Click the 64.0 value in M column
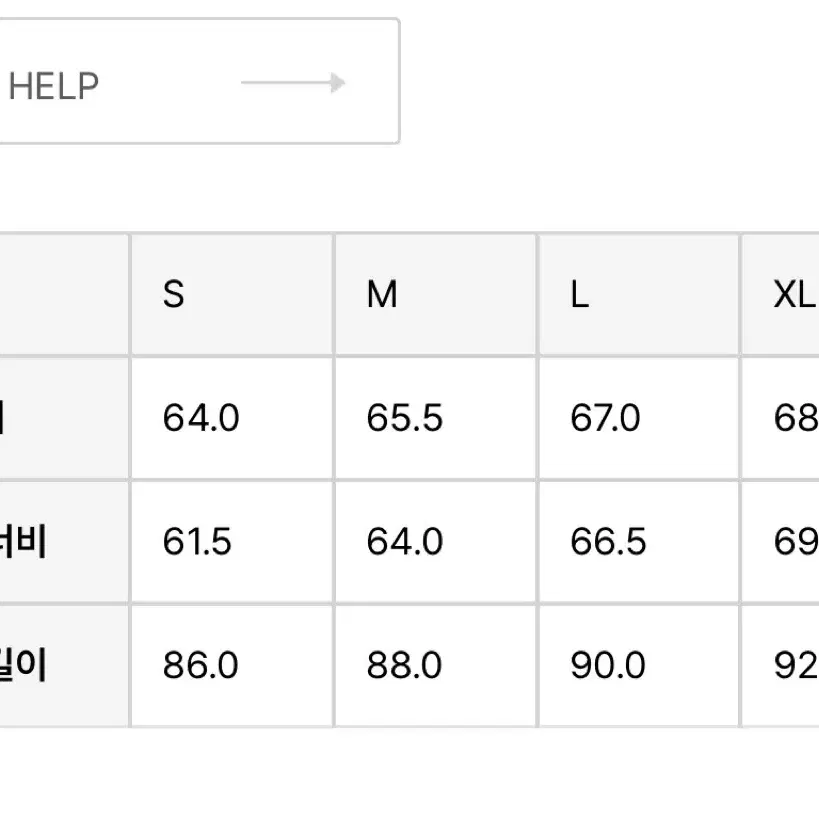Image resolution: width=819 pixels, height=819 pixels. pos(404,541)
